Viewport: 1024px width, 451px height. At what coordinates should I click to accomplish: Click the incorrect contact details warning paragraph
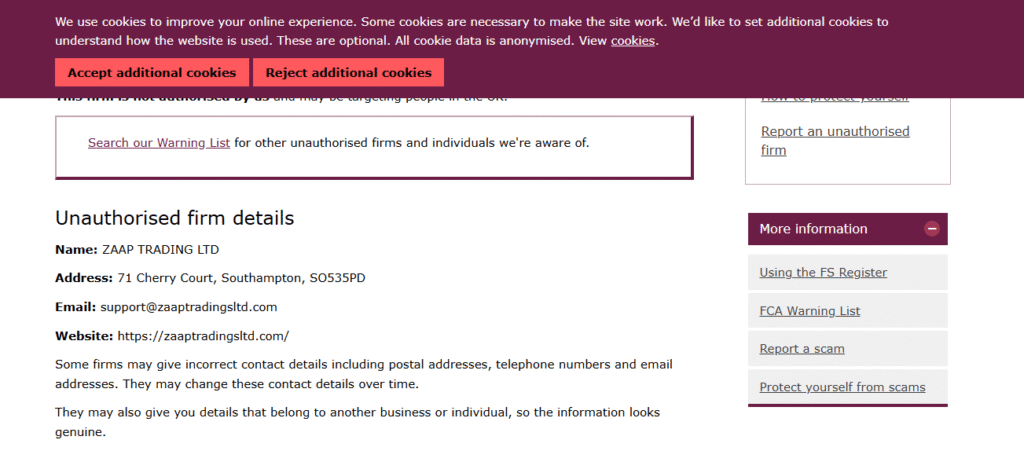364,374
